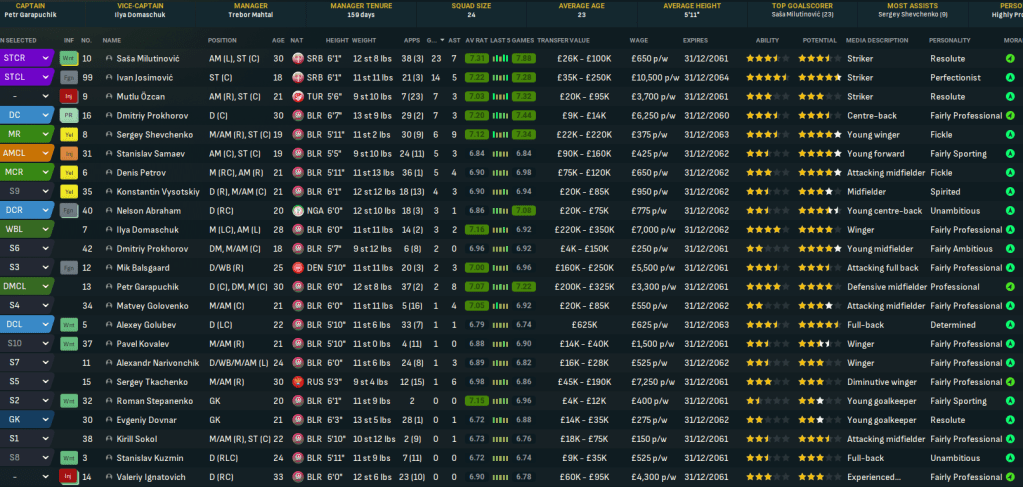
Task: Click the Russia flag icon for Sergey Tkachenko
Action: tap(298, 383)
